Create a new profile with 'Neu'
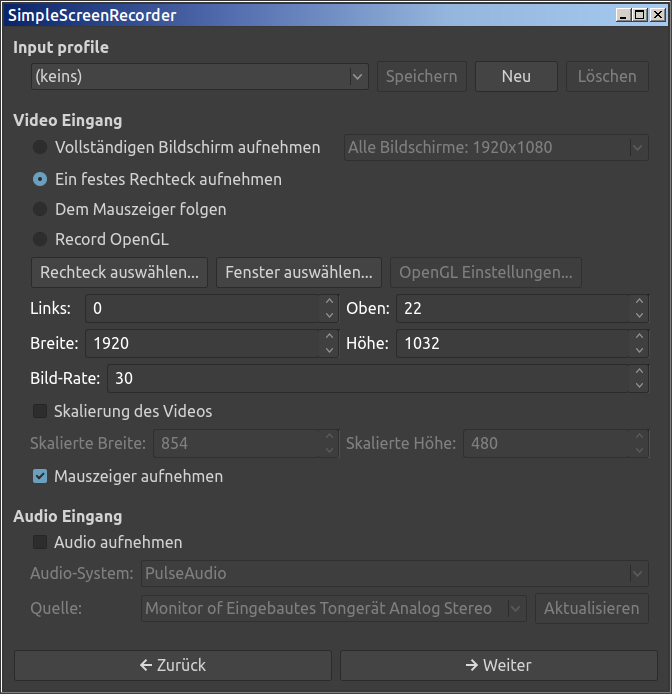Image resolution: width=672 pixels, height=694 pixels. point(516,76)
